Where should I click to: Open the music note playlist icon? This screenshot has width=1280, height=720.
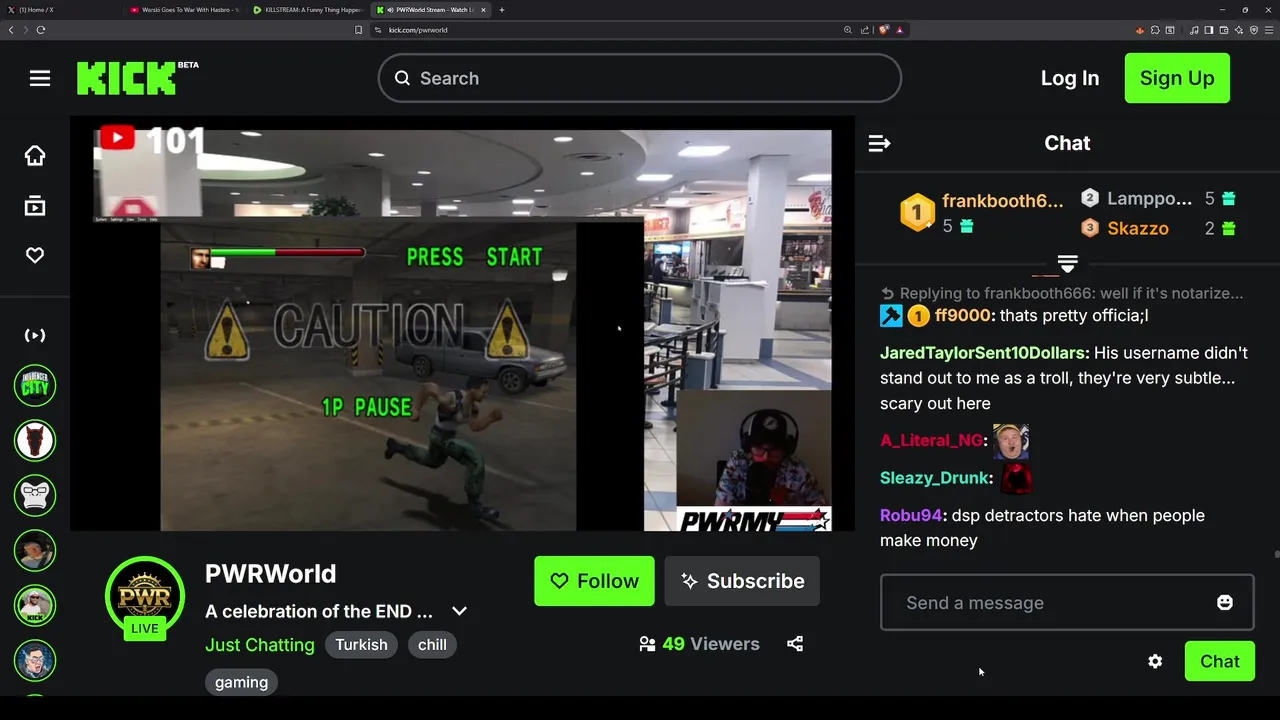(1194, 30)
